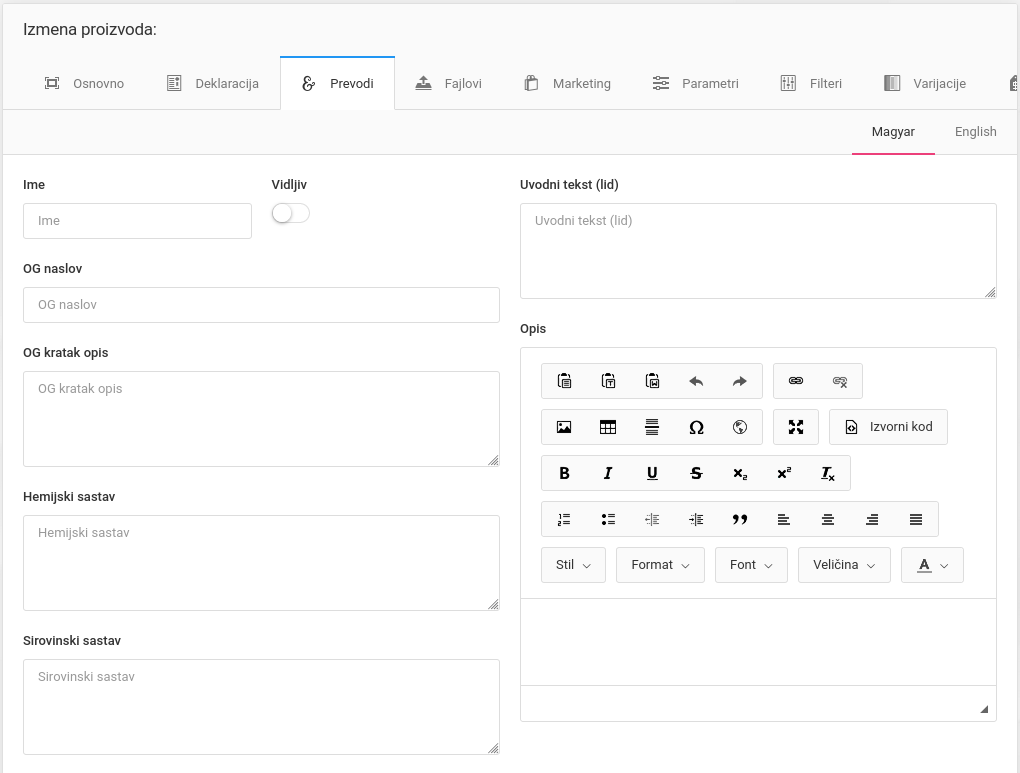
Task: Insert an image into the description
Action: 564,427
